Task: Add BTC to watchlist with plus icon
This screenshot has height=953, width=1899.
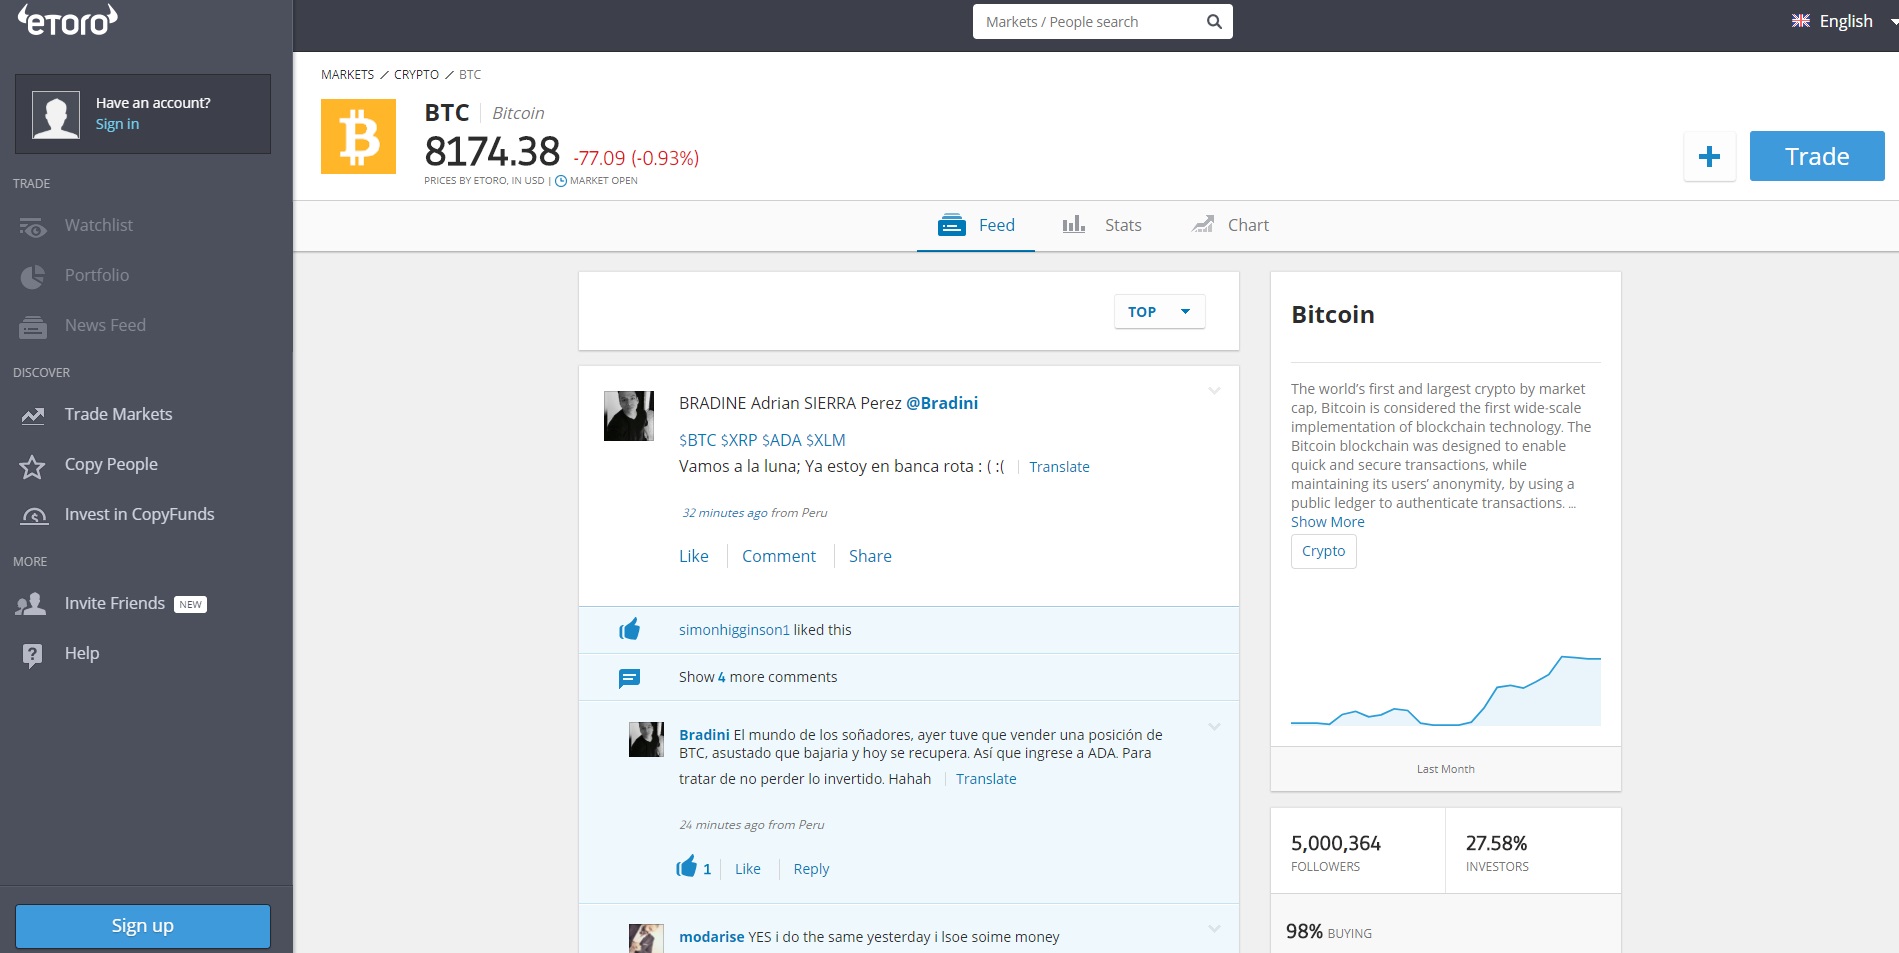Action: coord(1709,157)
